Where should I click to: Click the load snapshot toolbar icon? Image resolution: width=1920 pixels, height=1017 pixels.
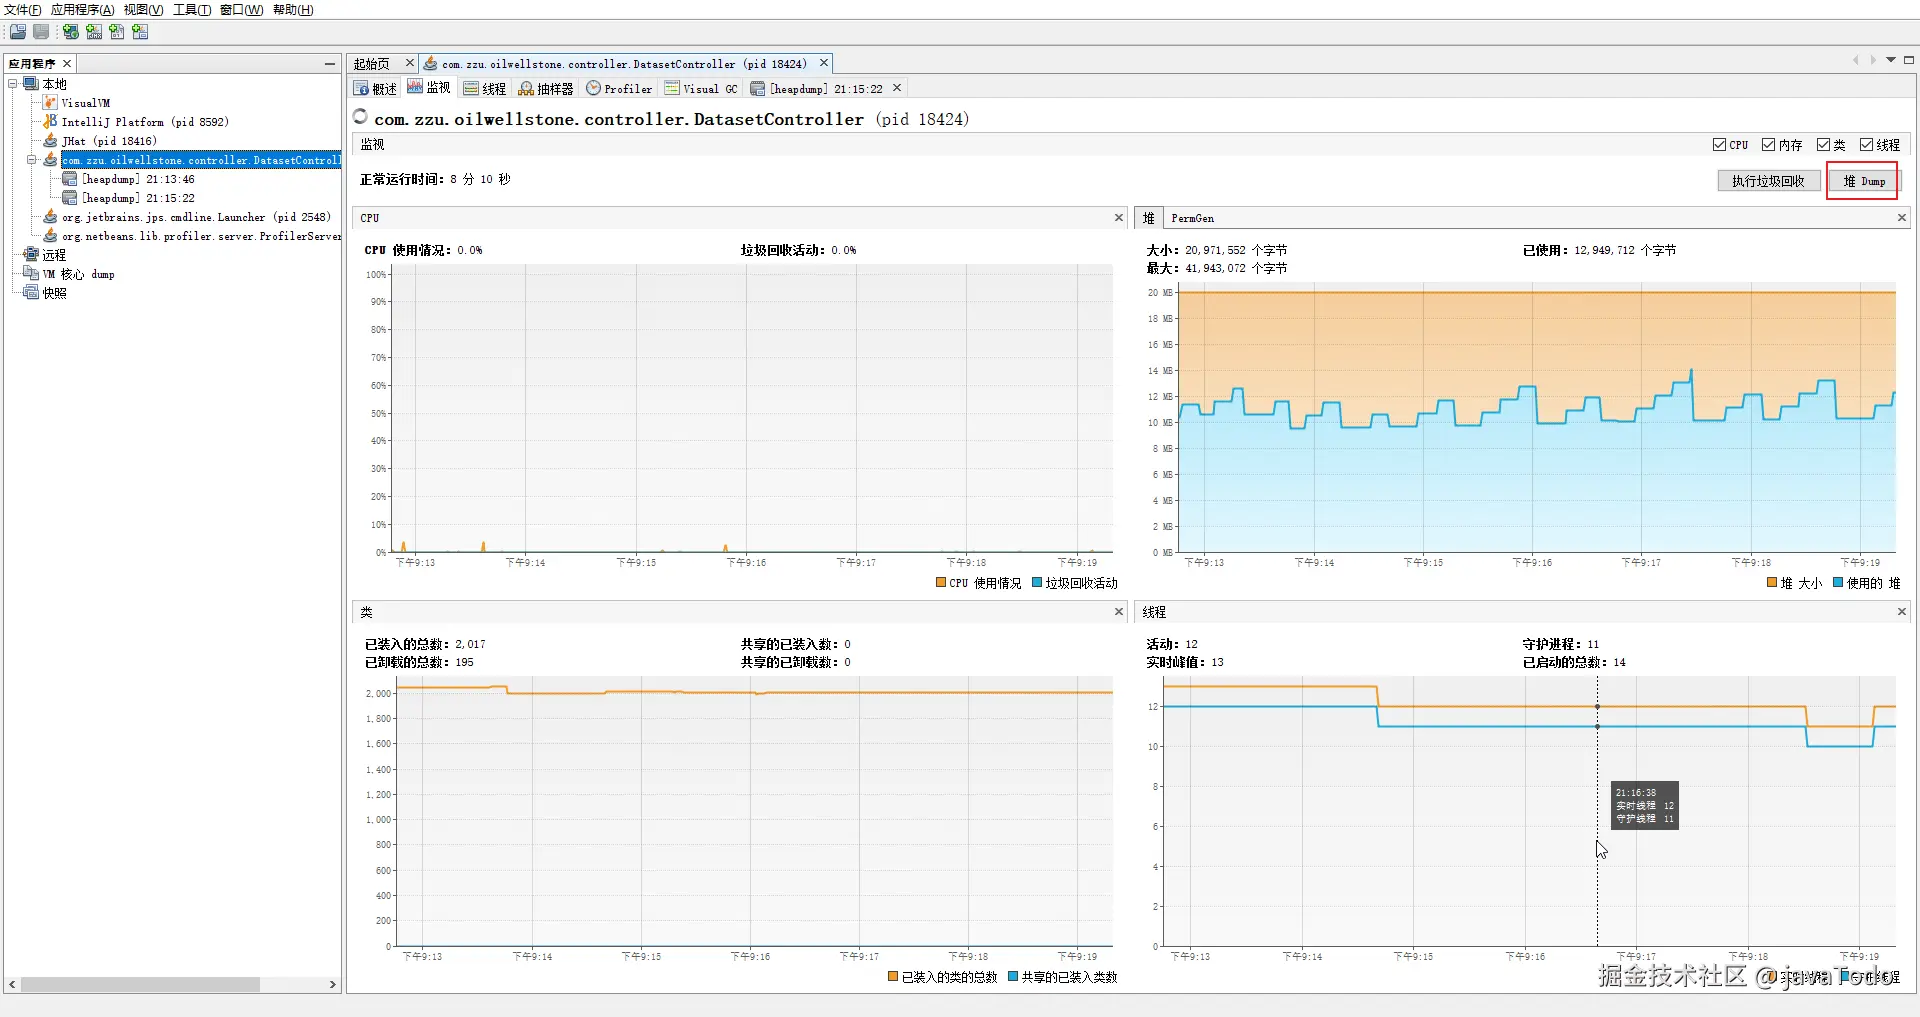click(x=18, y=32)
